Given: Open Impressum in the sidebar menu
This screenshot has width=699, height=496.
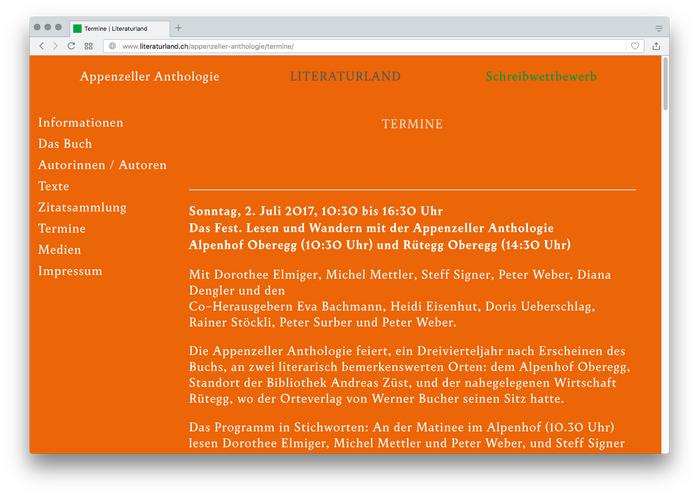Looking at the screenshot, I should pyautogui.click(x=70, y=271).
